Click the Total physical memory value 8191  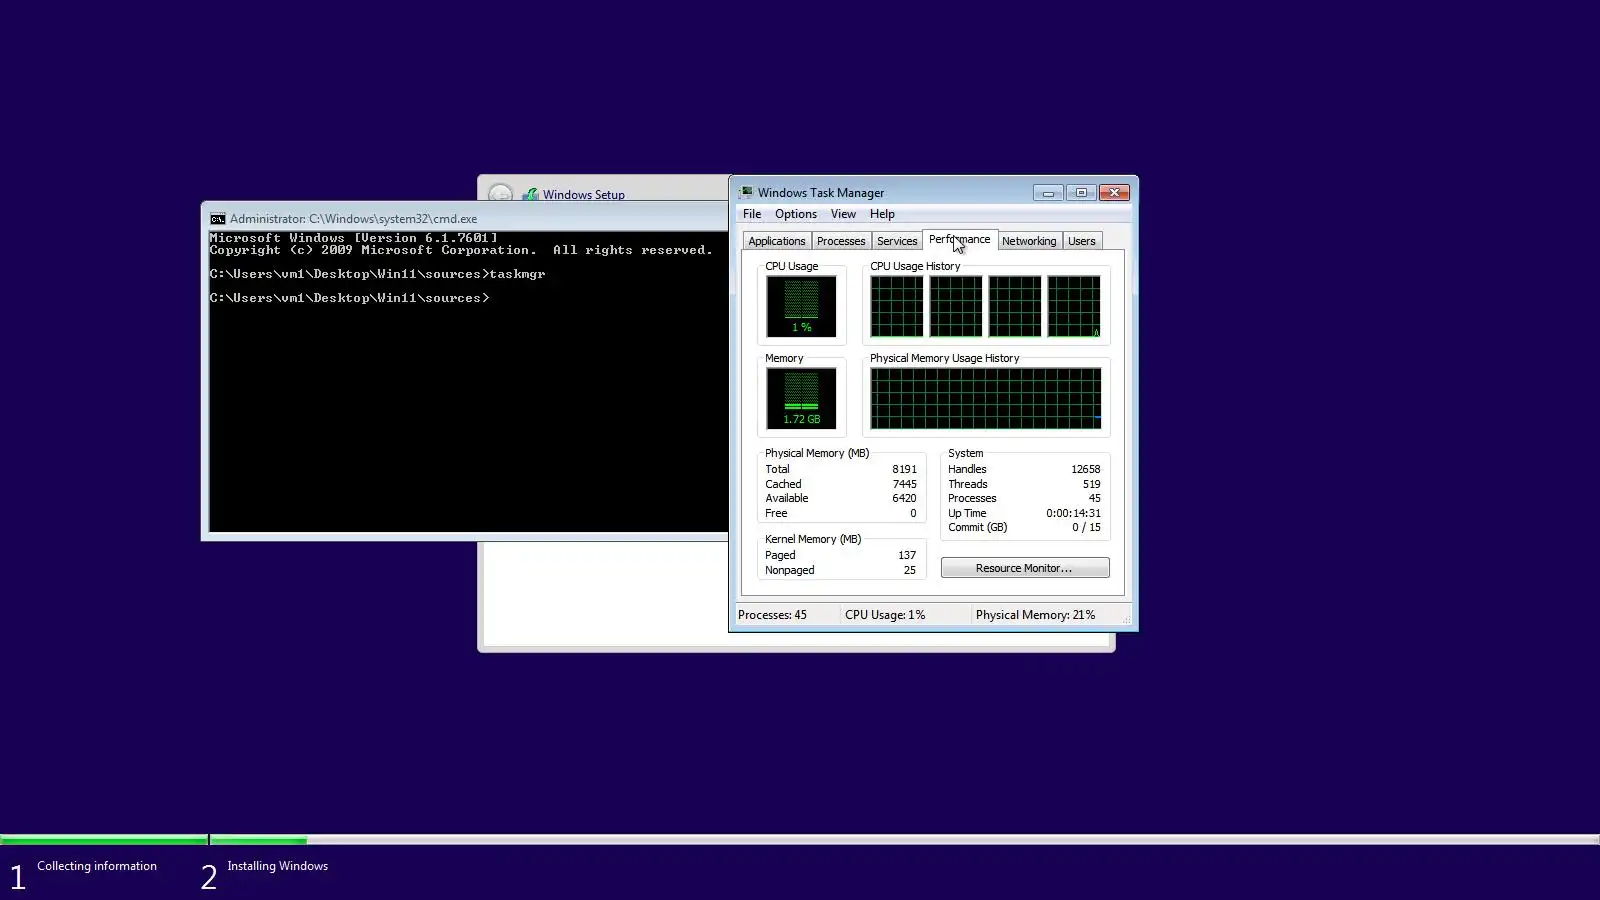tap(904, 469)
